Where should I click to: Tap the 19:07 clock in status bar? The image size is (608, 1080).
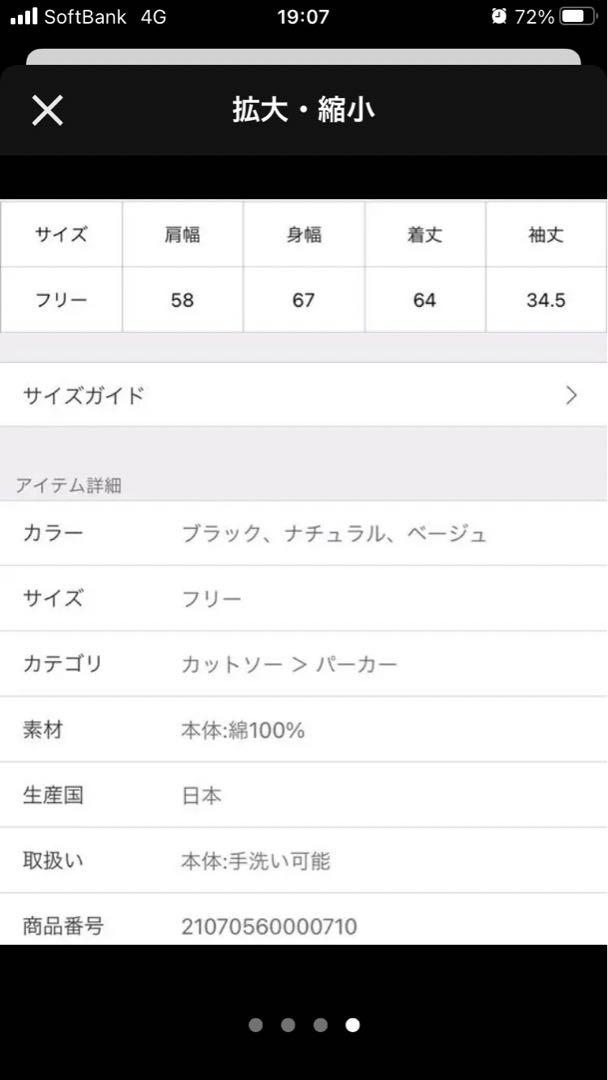[x=303, y=17]
